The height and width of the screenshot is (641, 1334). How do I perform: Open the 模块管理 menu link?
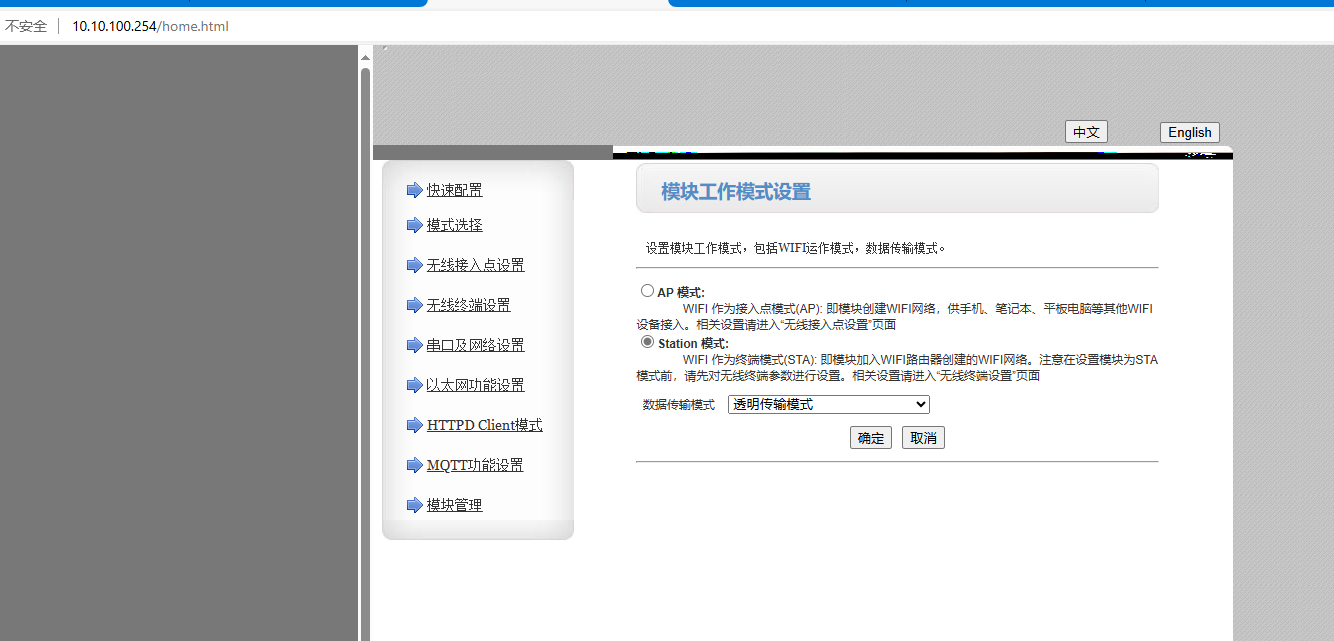point(454,505)
